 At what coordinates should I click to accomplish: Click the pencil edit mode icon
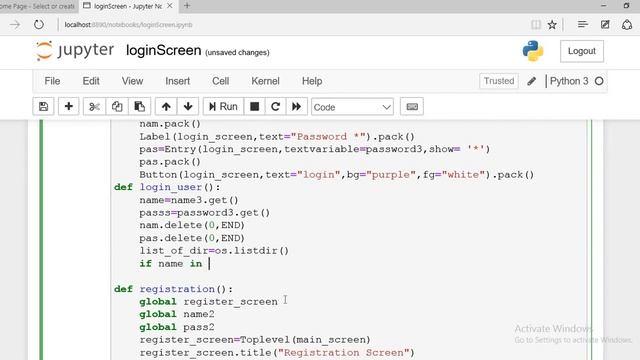click(x=531, y=81)
